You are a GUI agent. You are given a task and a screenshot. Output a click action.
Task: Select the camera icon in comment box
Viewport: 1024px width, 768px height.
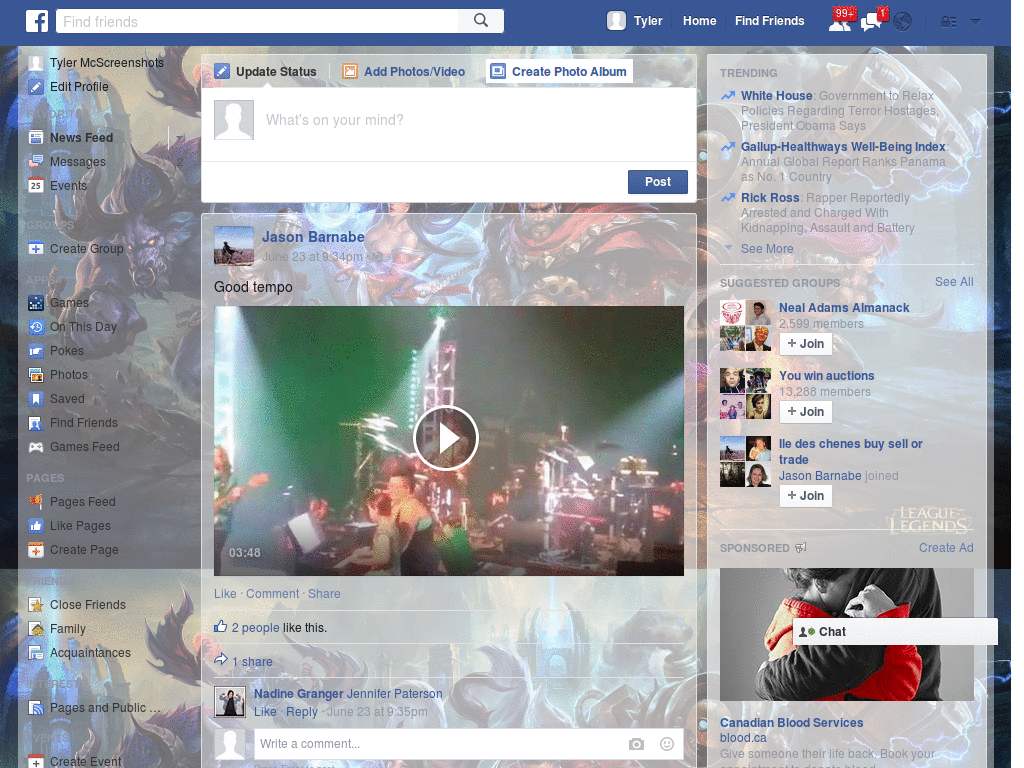[635, 744]
